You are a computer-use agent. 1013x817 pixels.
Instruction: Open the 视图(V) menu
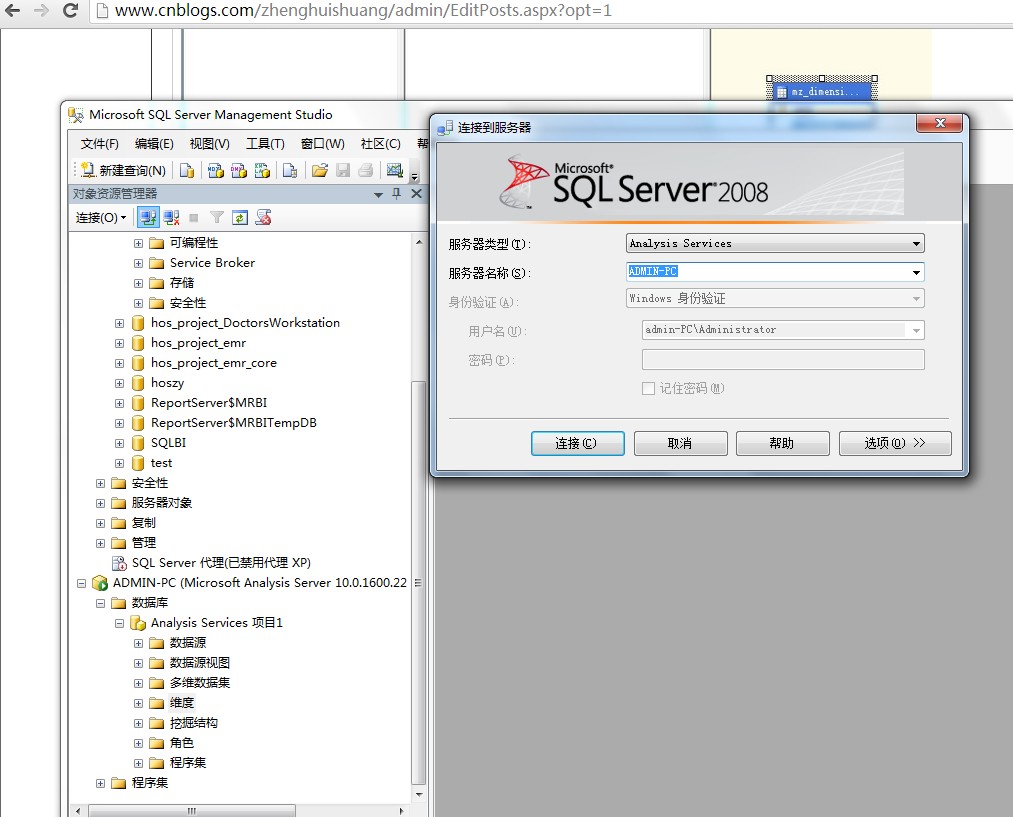209,144
